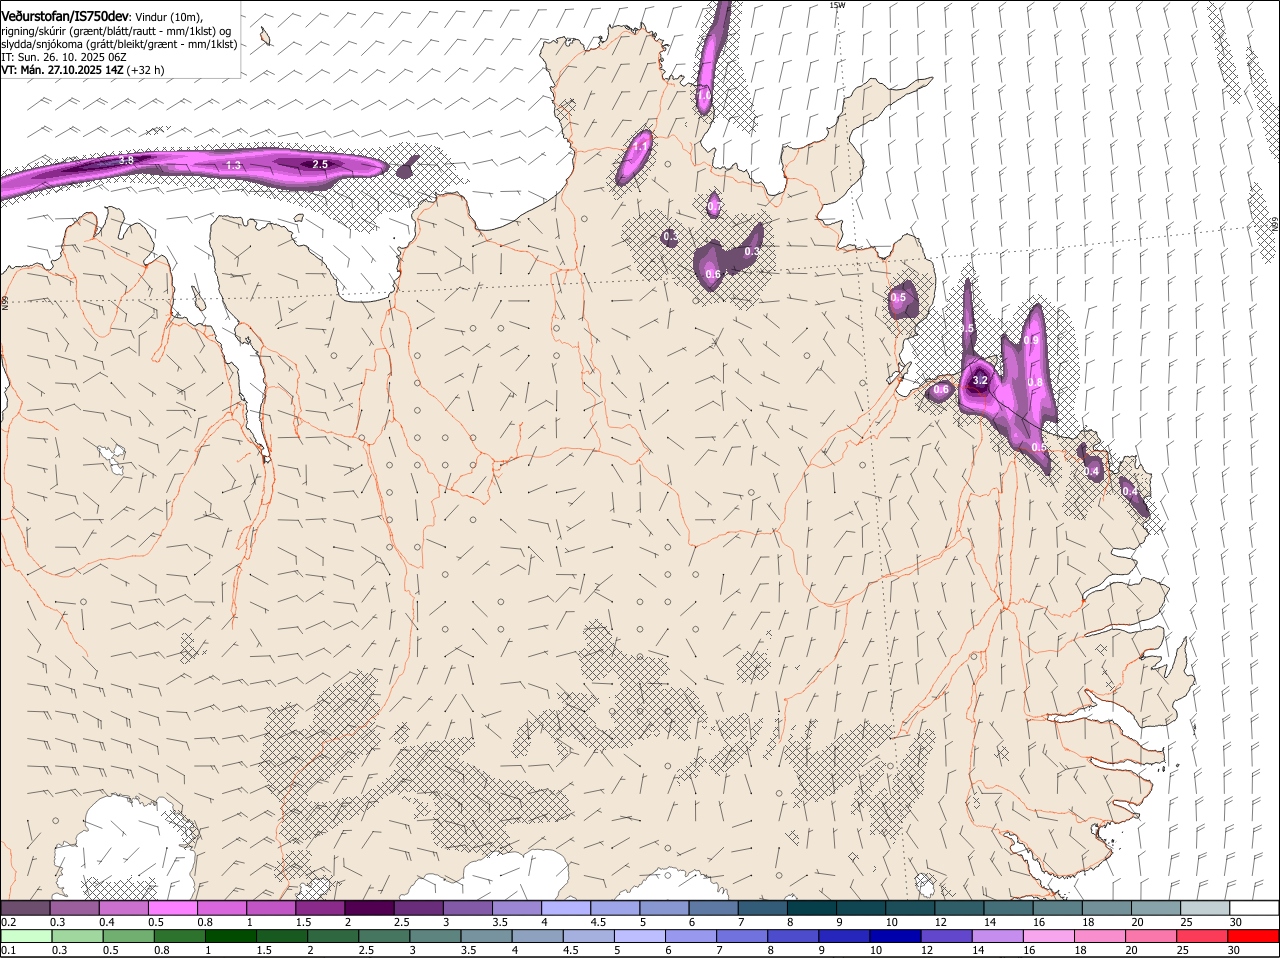The image size is (1280, 958).
Task: Pick the lower colorbar deep blue swatch at 10
Action: tap(895, 936)
